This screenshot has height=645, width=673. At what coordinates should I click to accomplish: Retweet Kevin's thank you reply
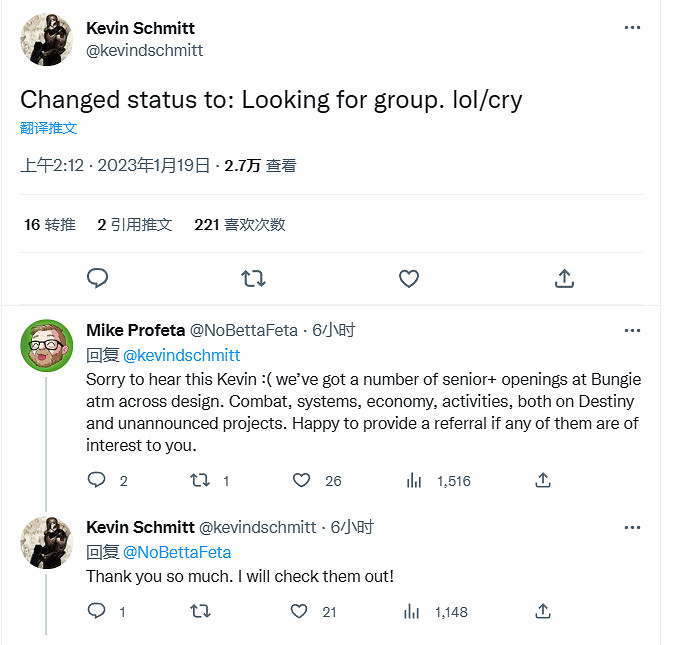pos(200,611)
